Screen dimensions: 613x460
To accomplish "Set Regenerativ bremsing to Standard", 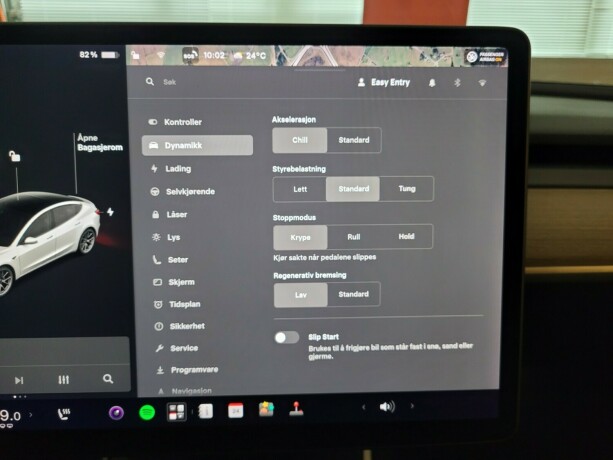I will [x=353, y=294].
